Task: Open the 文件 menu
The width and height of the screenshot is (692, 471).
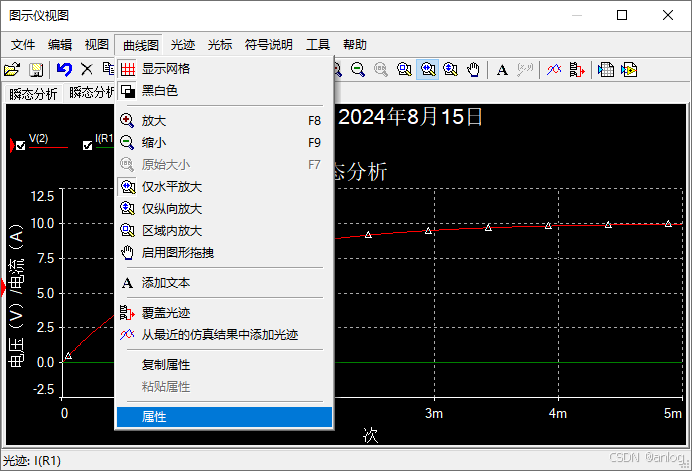Action: [x=23, y=45]
